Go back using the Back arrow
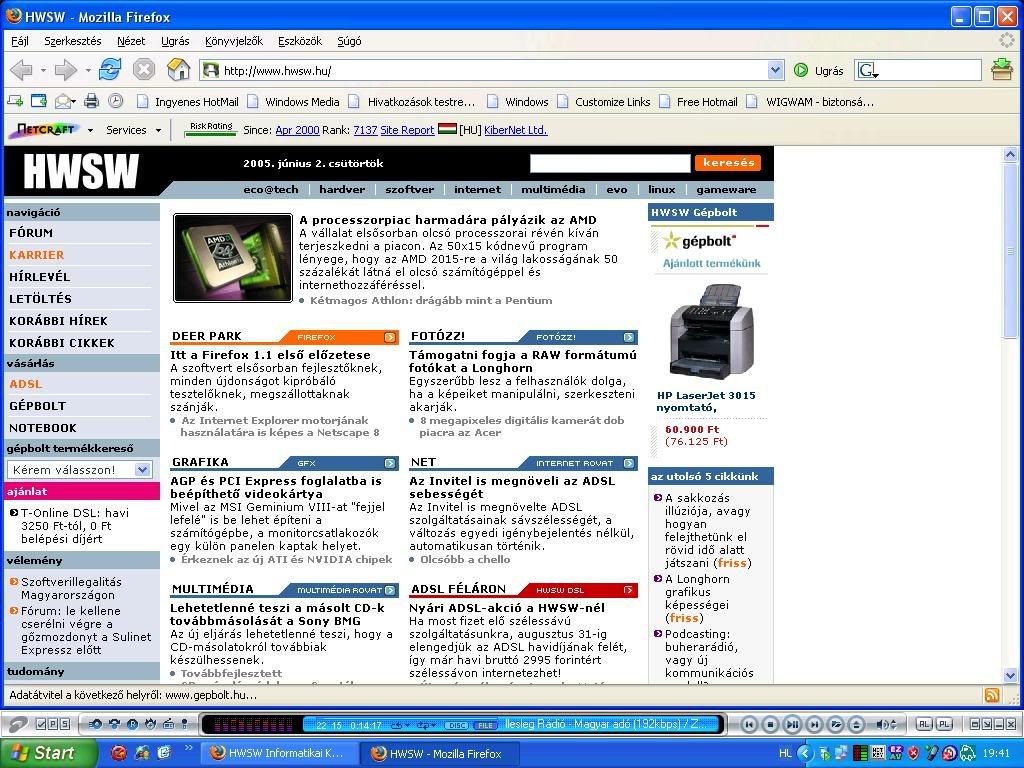The width and height of the screenshot is (1024, 768). (21, 69)
